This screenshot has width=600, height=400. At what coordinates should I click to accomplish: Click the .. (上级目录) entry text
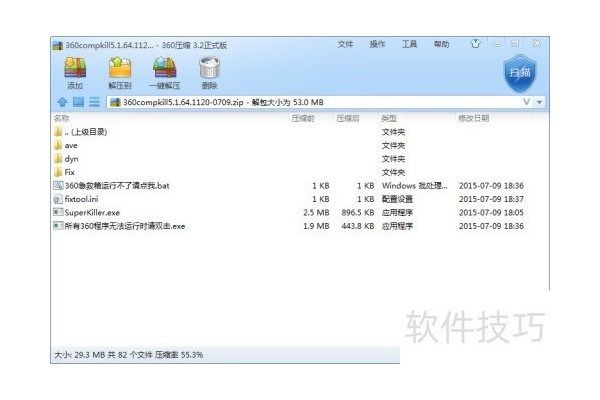pyautogui.click(x=86, y=132)
